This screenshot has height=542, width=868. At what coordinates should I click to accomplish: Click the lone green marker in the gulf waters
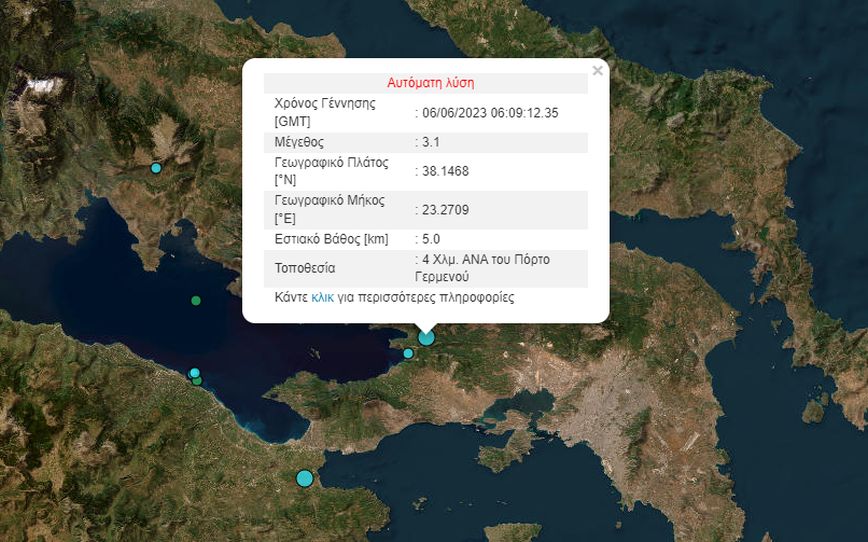(x=196, y=300)
